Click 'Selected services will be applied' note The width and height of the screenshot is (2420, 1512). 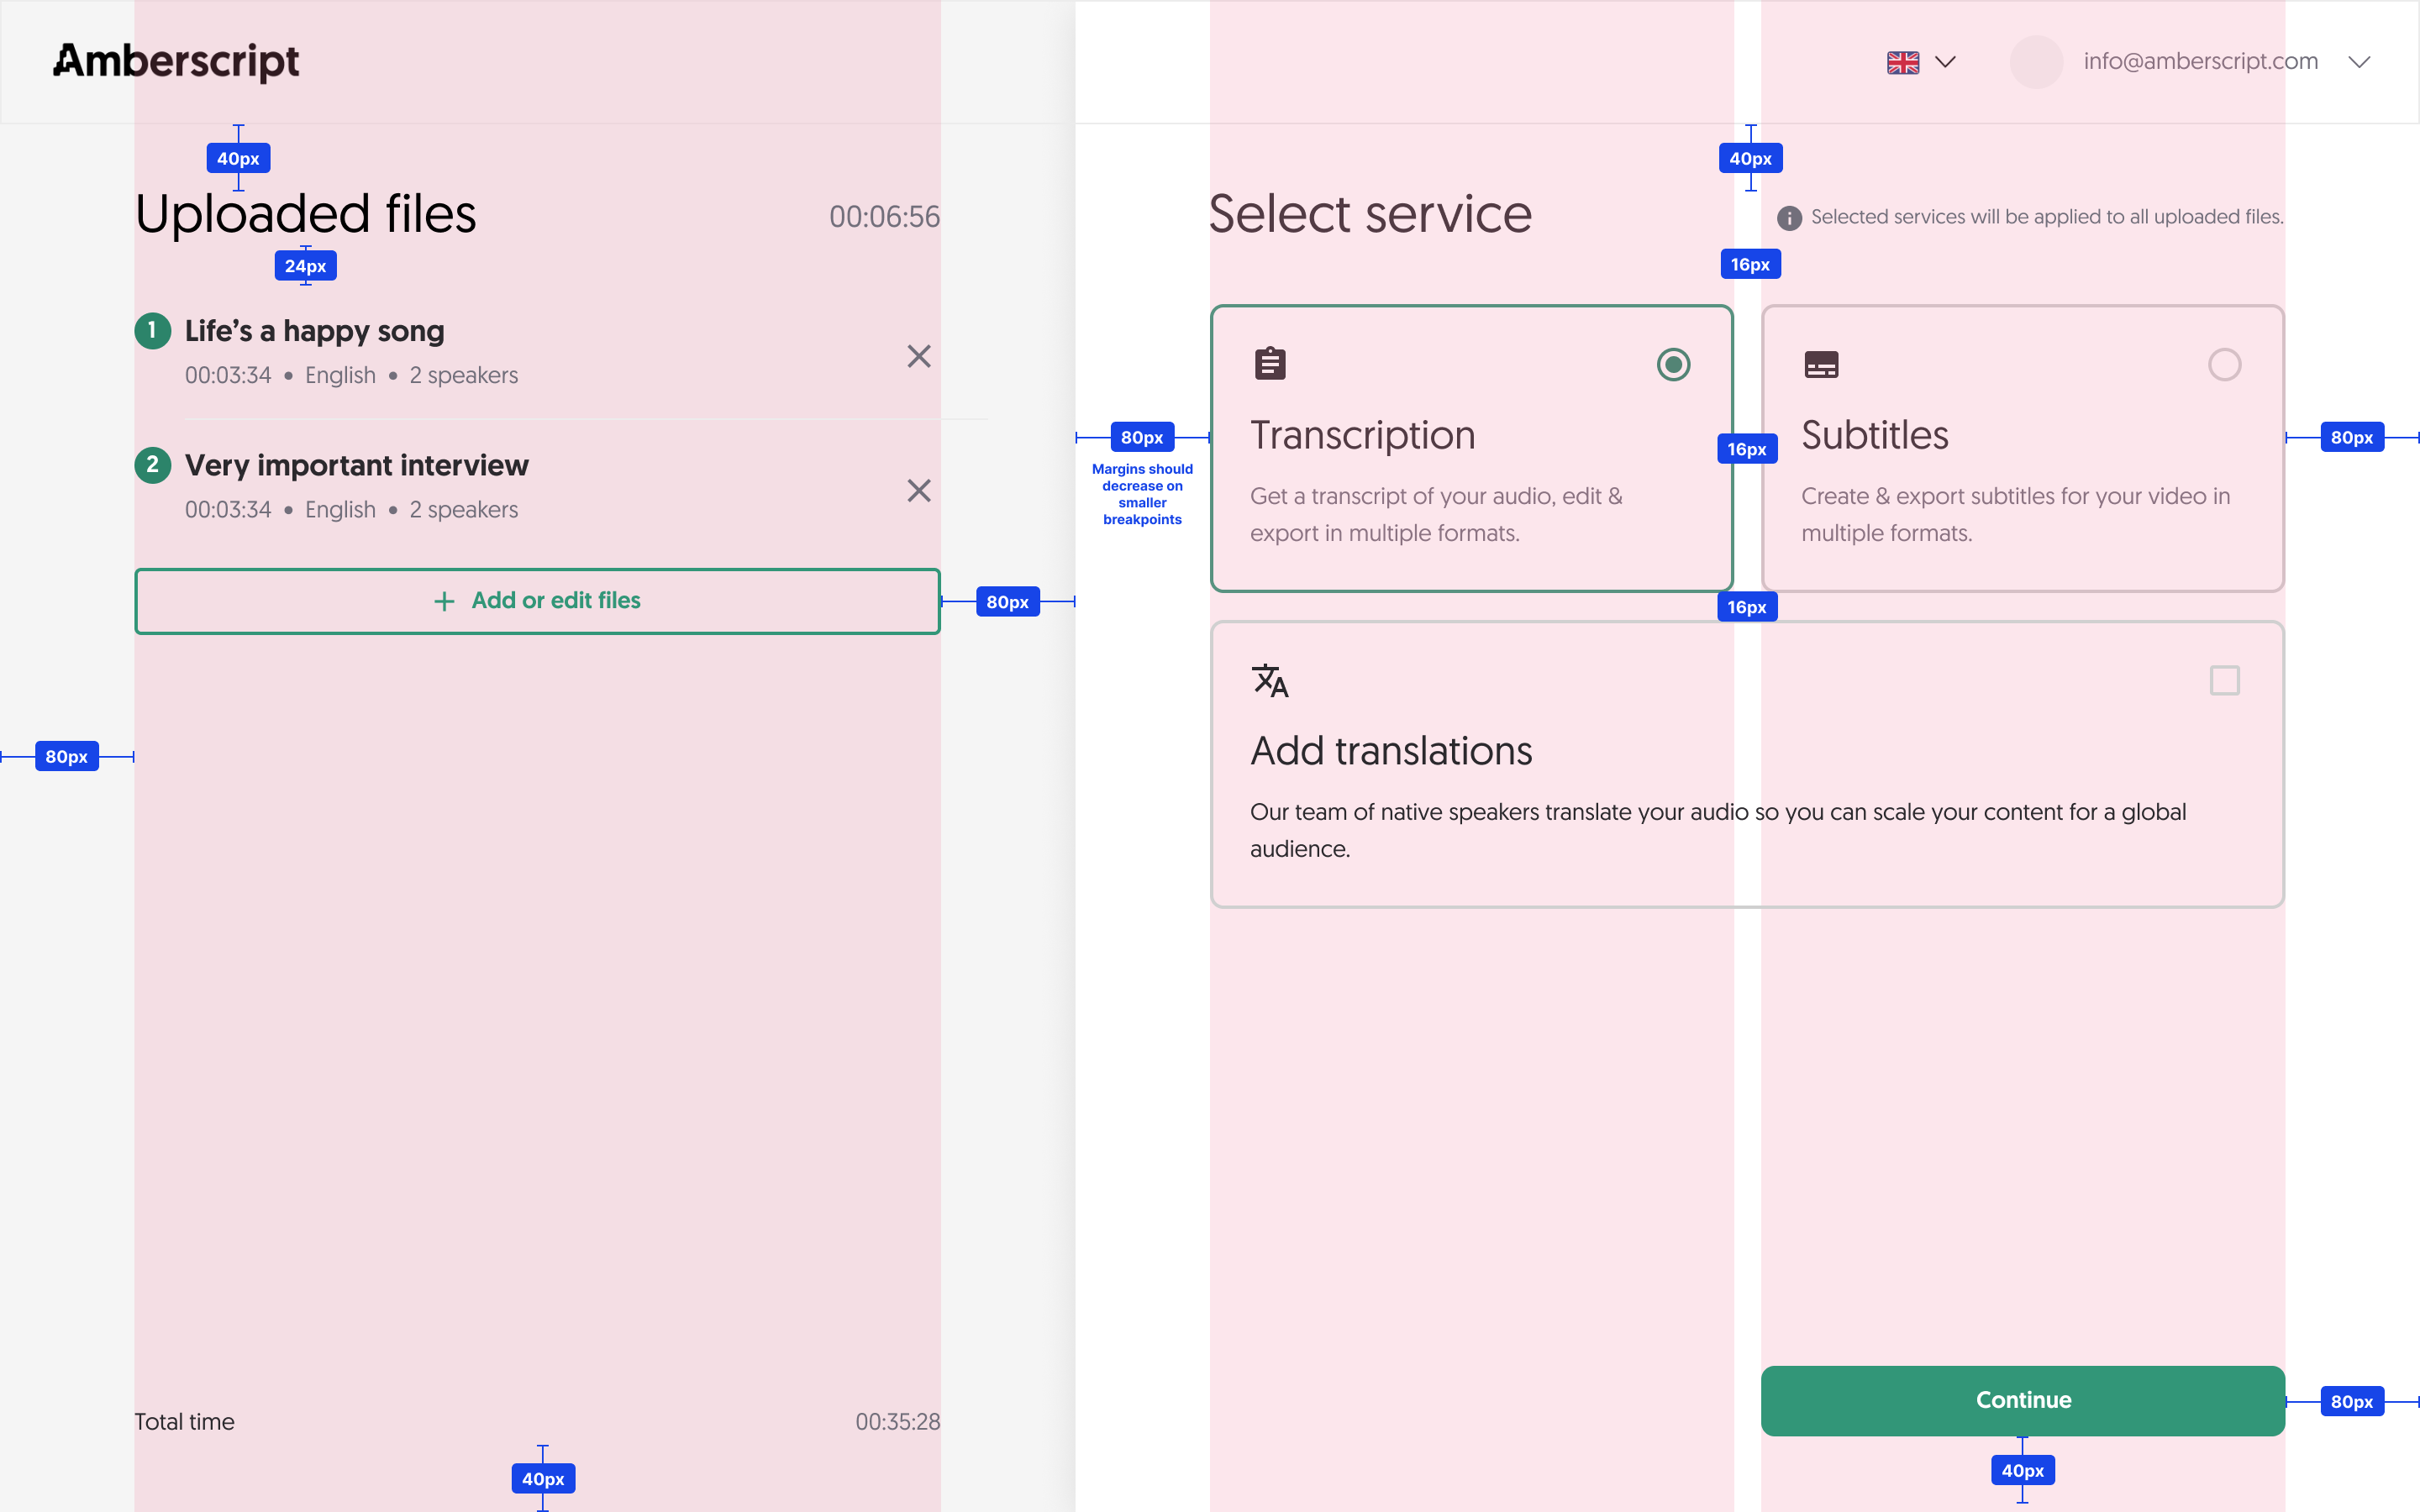click(2047, 217)
